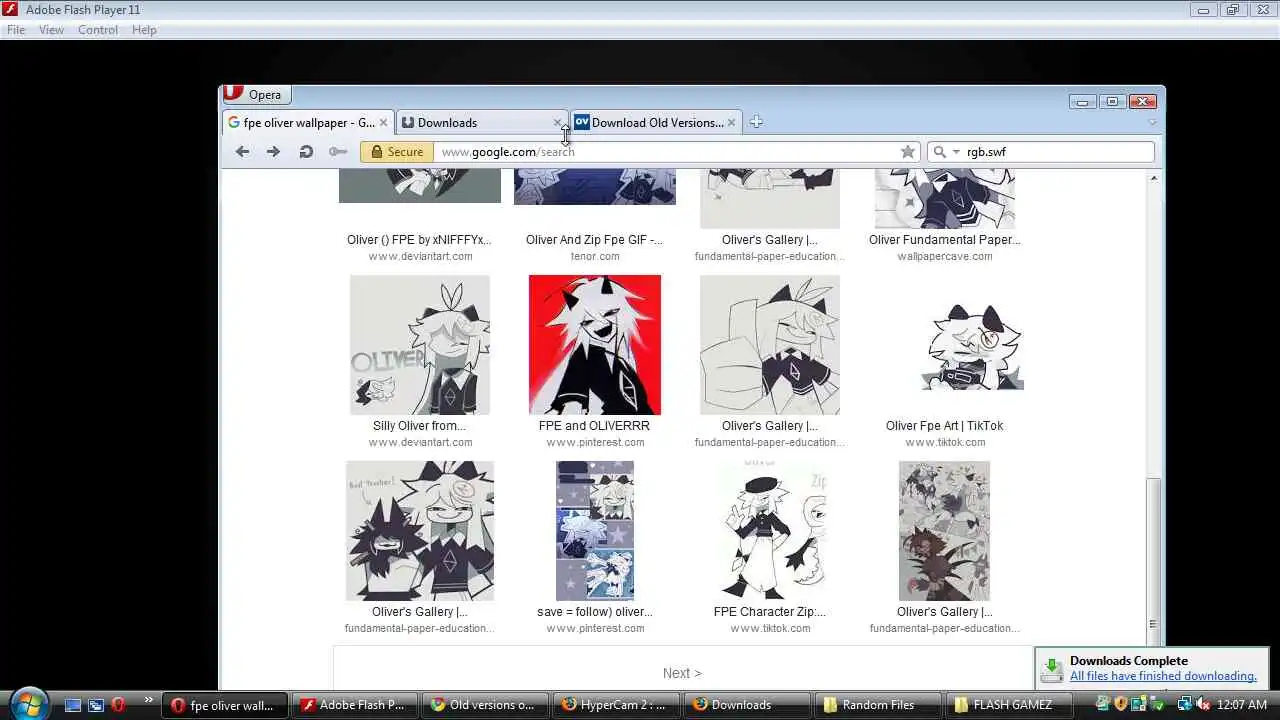Switch to Old versions o... Chrome taskbar button
The image size is (1280, 720).
click(x=486, y=705)
